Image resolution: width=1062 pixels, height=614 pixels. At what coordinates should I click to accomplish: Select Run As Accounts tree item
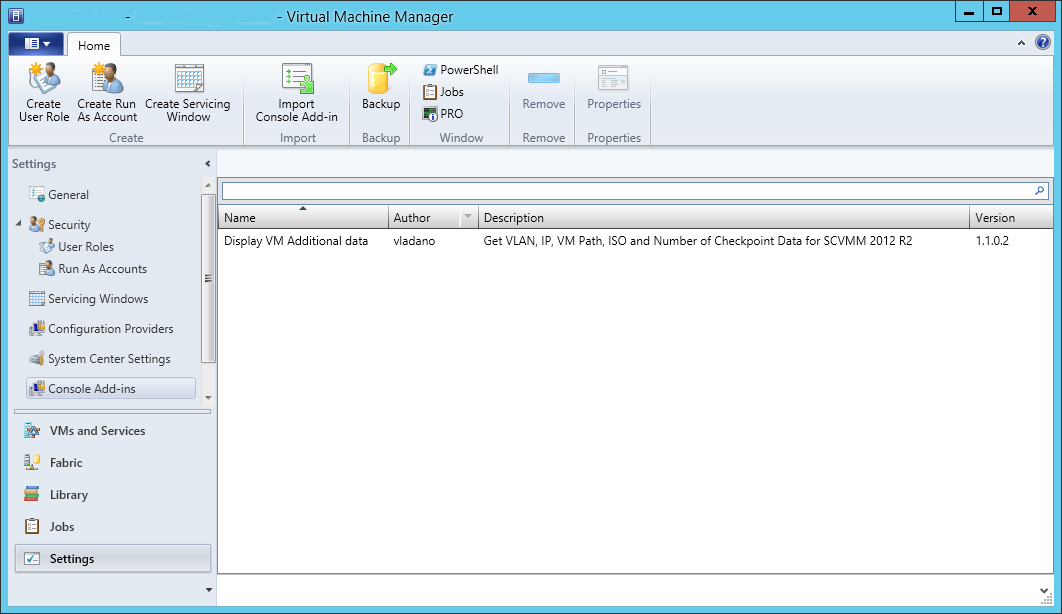(93, 269)
